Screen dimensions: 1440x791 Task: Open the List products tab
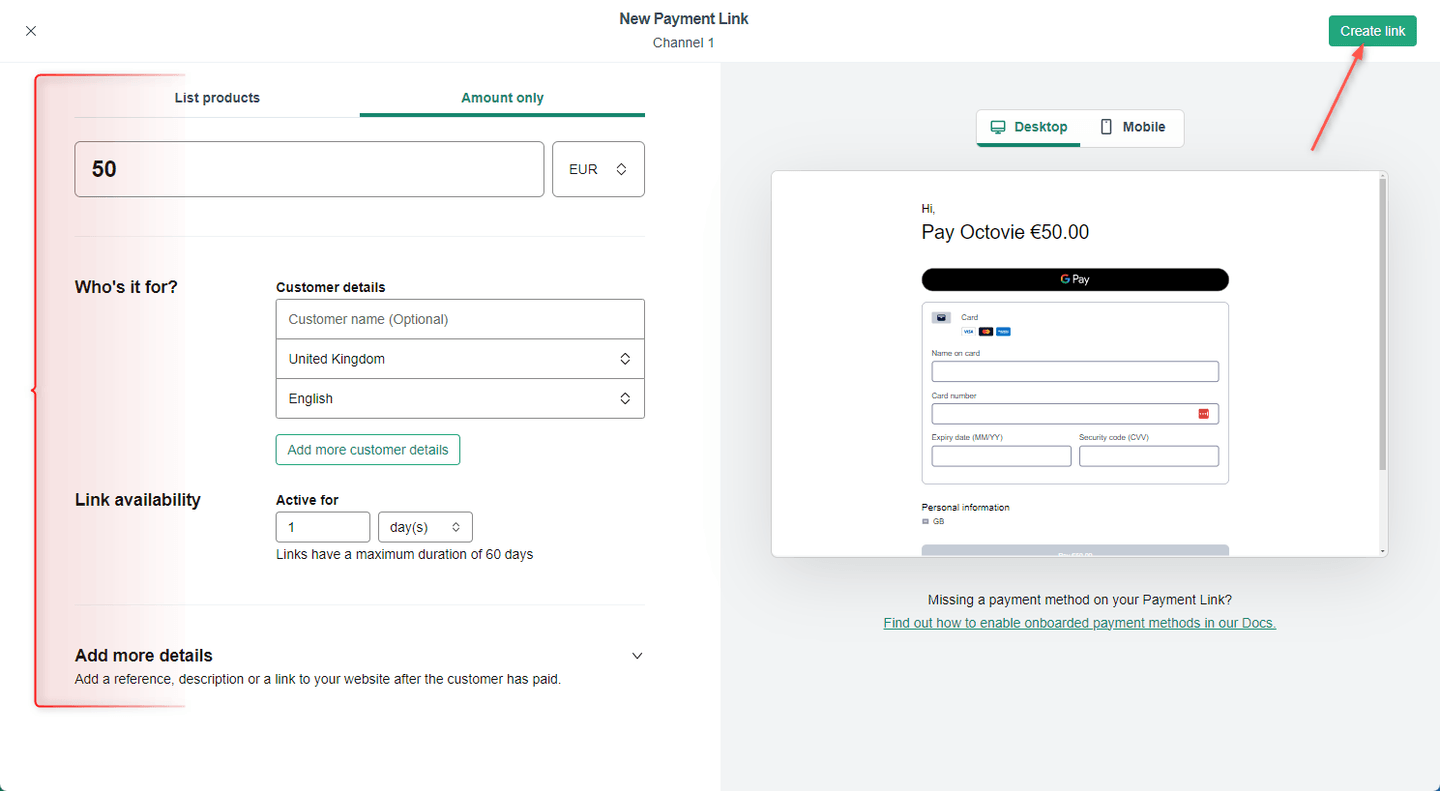[x=217, y=97]
